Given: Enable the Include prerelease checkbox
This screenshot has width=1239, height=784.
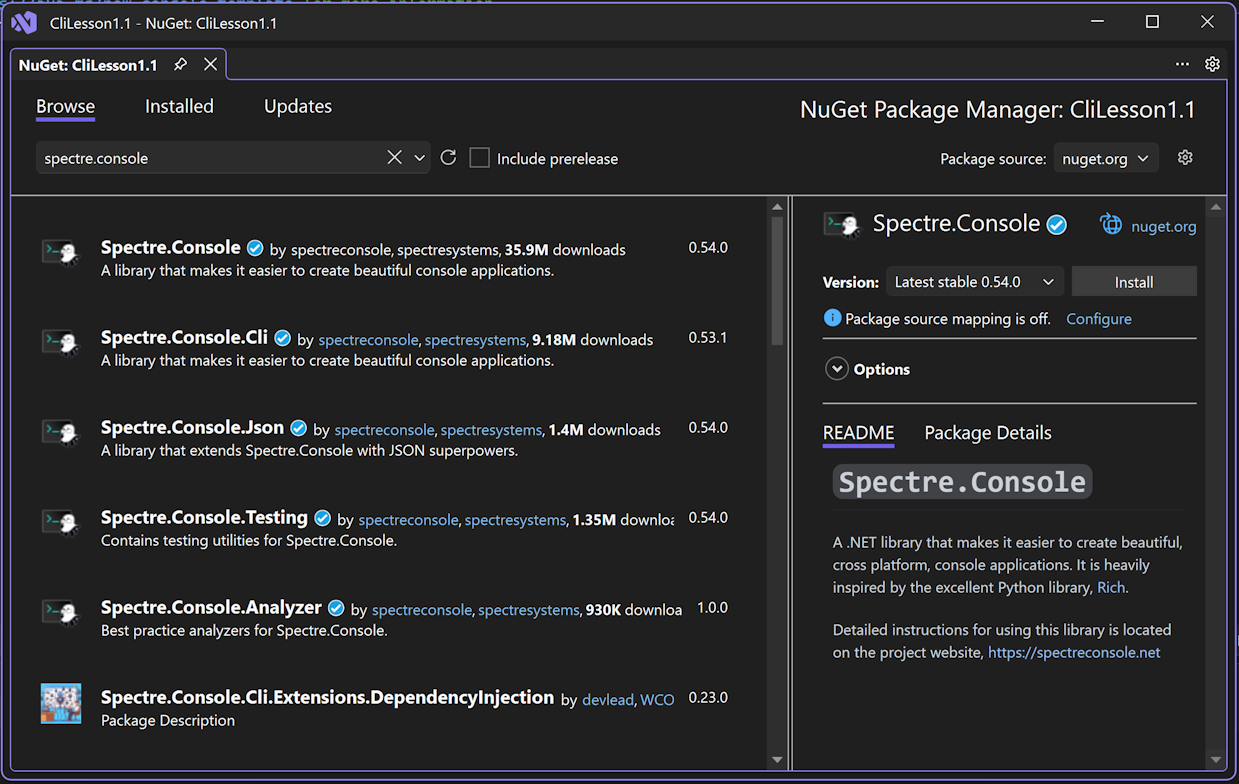Looking at the screenshot, I should pyautogui.click(x=479, y=157).
